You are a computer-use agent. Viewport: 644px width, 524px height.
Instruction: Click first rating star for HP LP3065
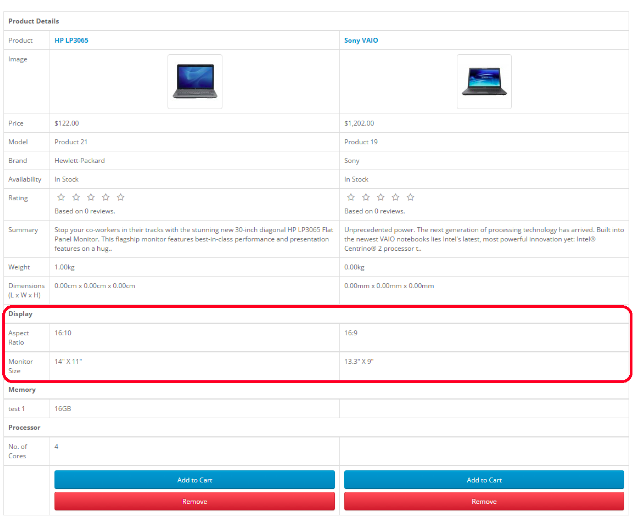[61, 197]
